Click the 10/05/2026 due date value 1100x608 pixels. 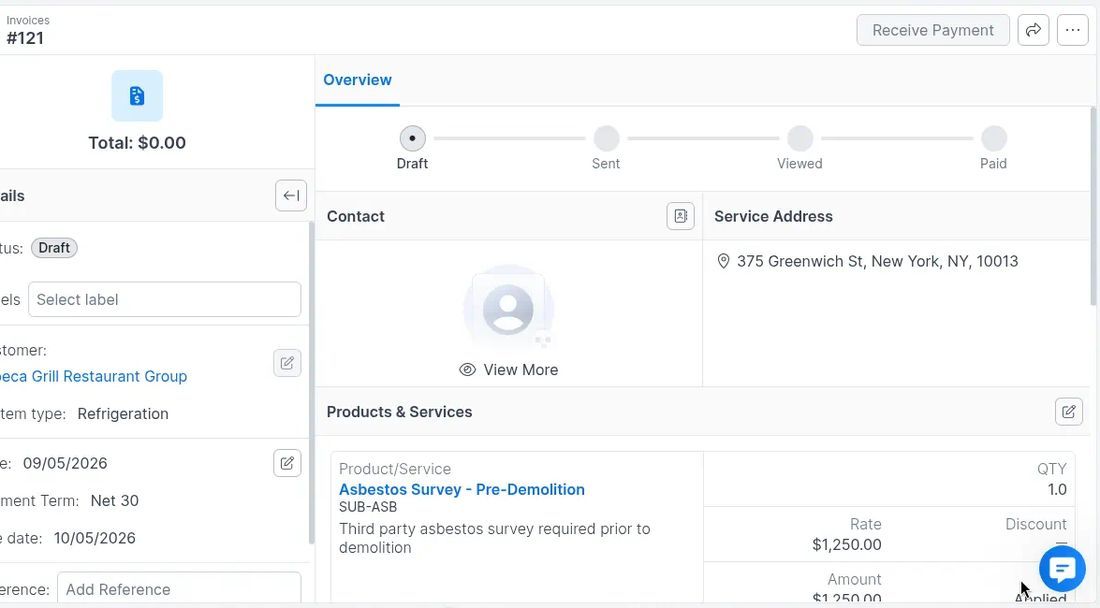[95, 538]
